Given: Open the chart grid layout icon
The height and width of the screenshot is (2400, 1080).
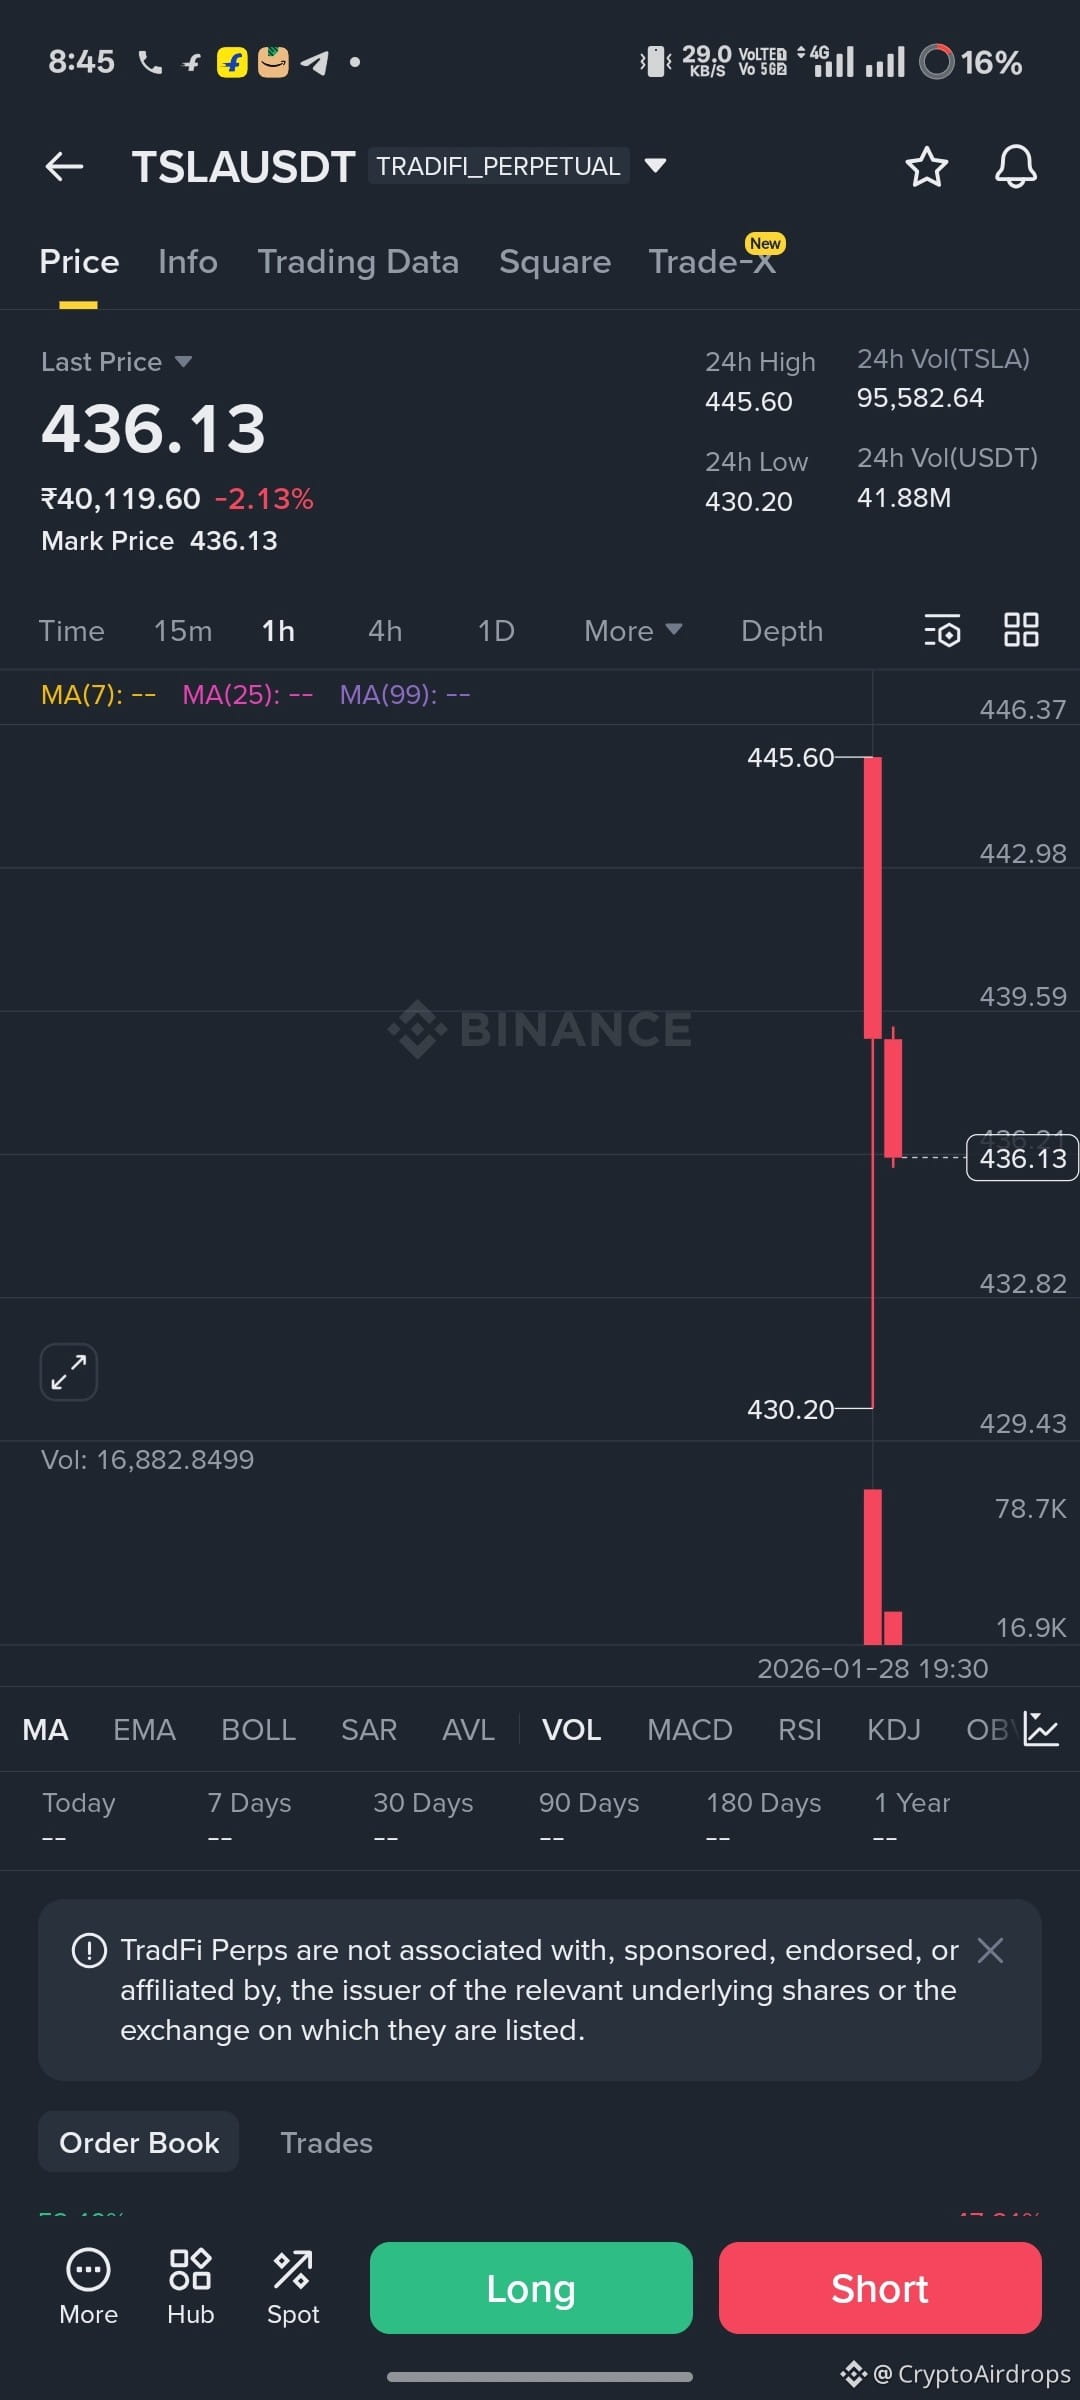Looking at the screenshot, I should coord(1021,630).
